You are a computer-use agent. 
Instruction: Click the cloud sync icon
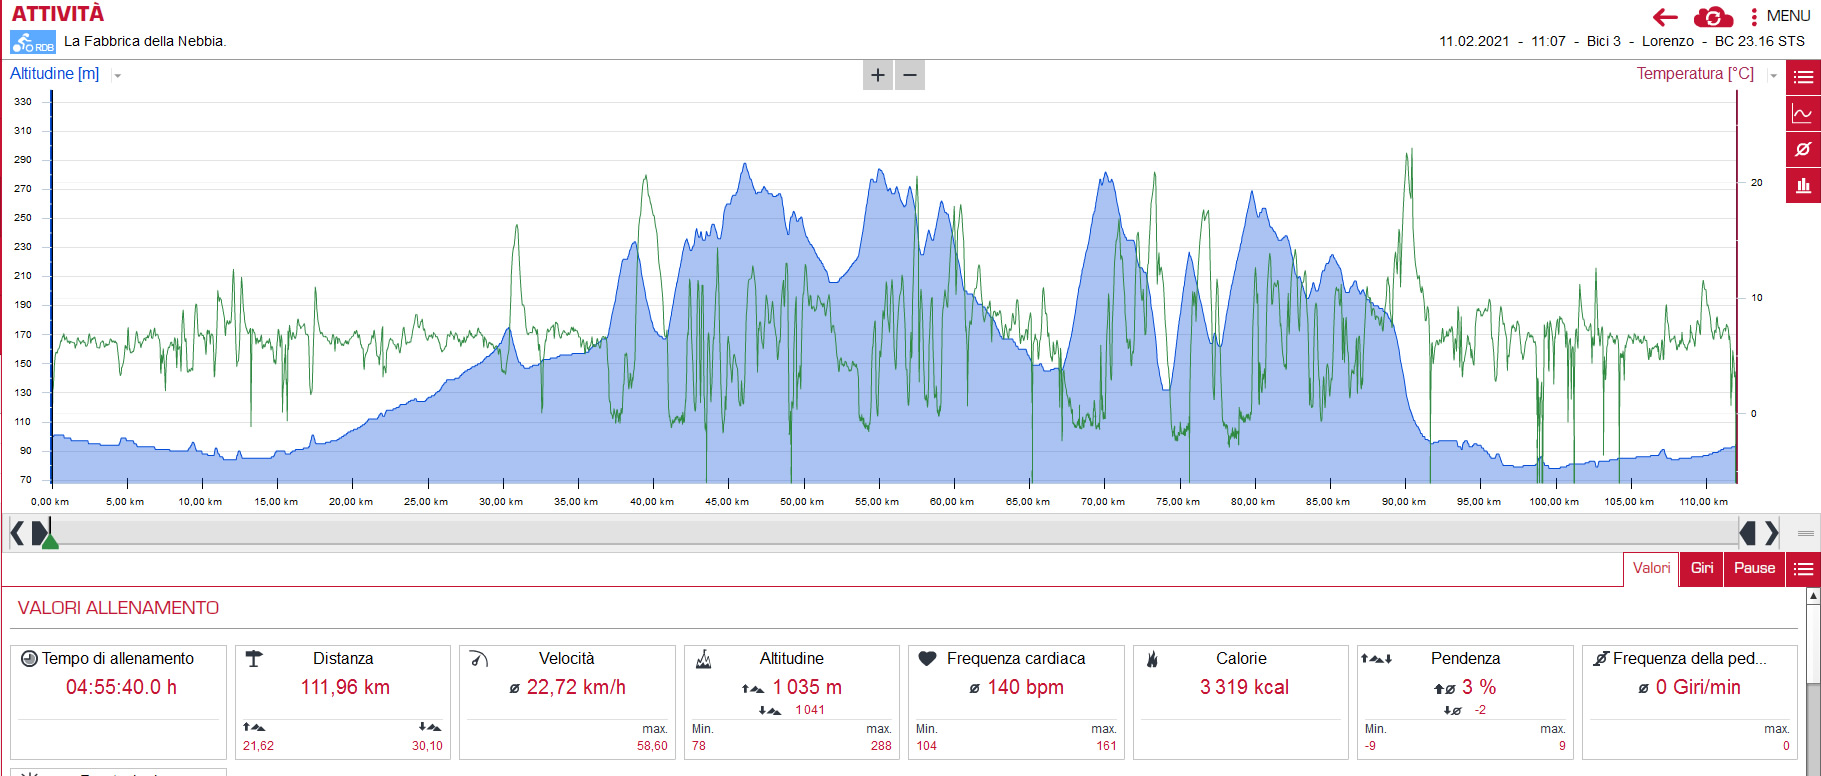[1713, 17]
